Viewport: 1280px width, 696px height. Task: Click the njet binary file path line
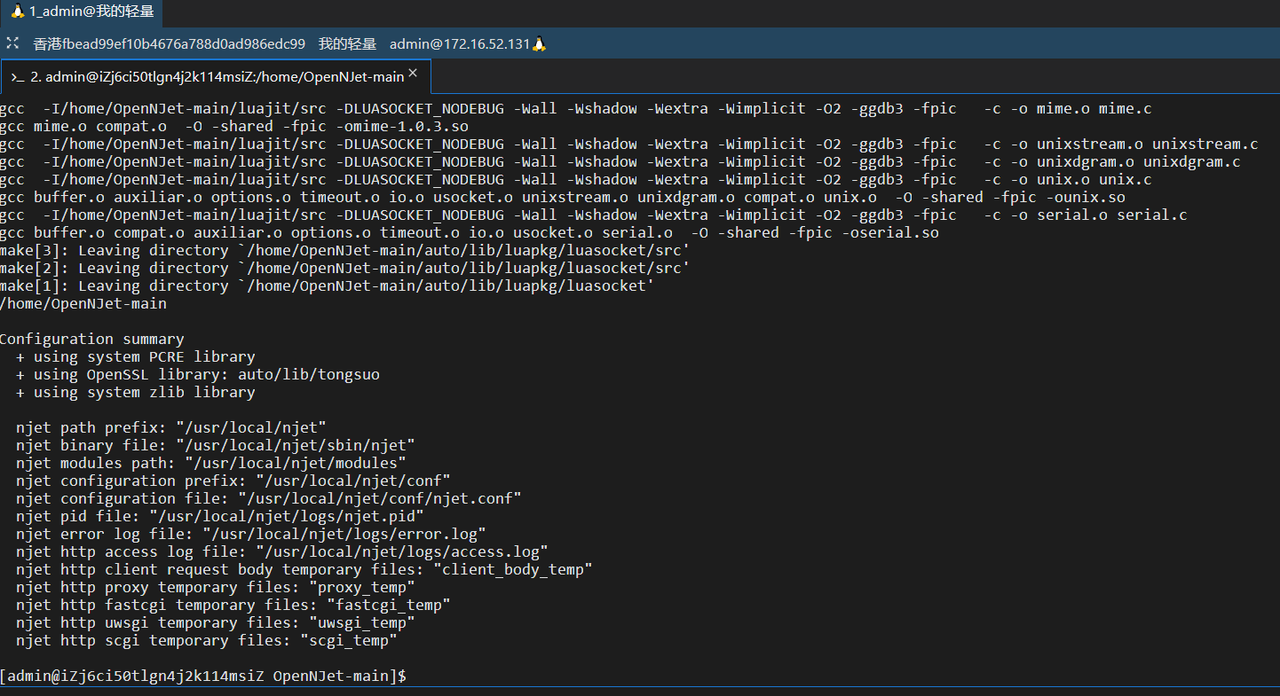tap(215, 446)
